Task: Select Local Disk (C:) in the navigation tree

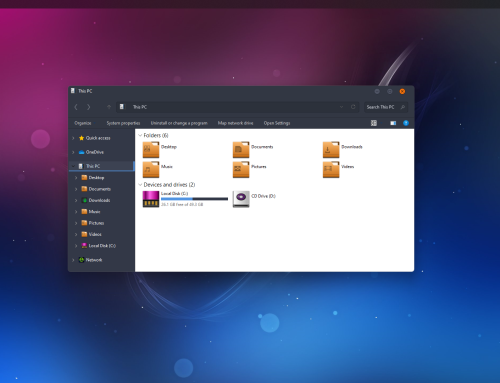Action: (x=102, y=246)
